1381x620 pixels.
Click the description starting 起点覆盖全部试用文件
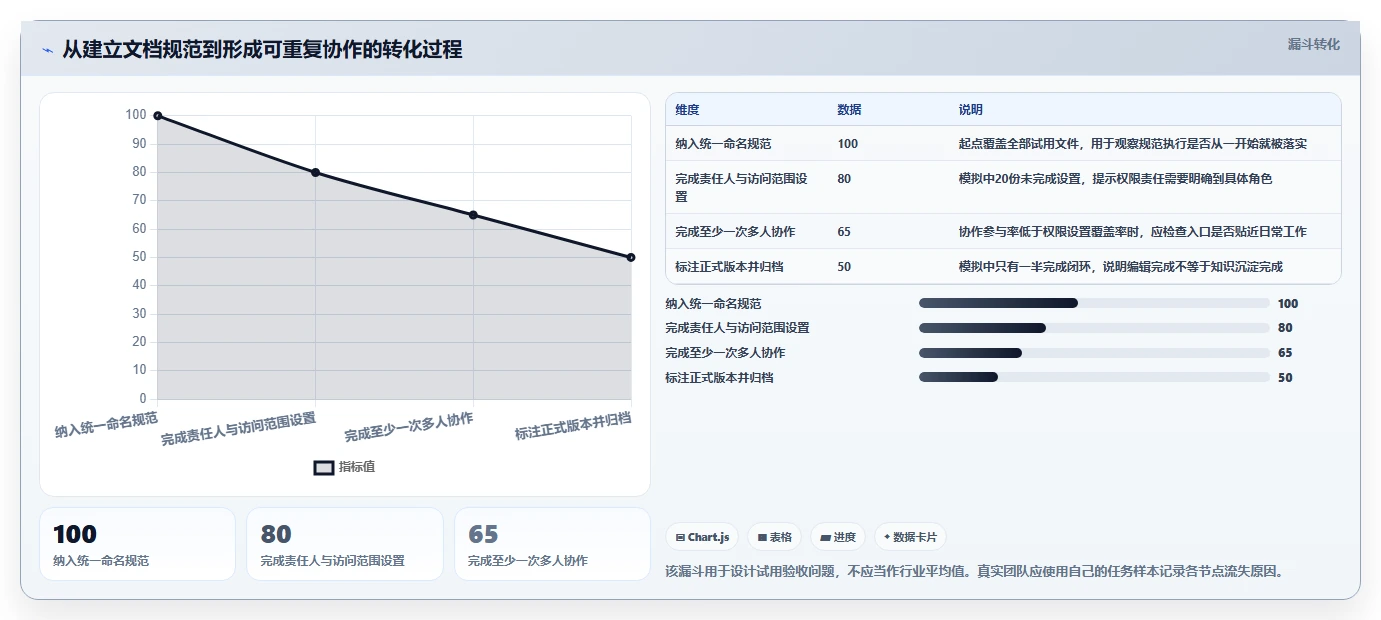tap(1133, 144)
